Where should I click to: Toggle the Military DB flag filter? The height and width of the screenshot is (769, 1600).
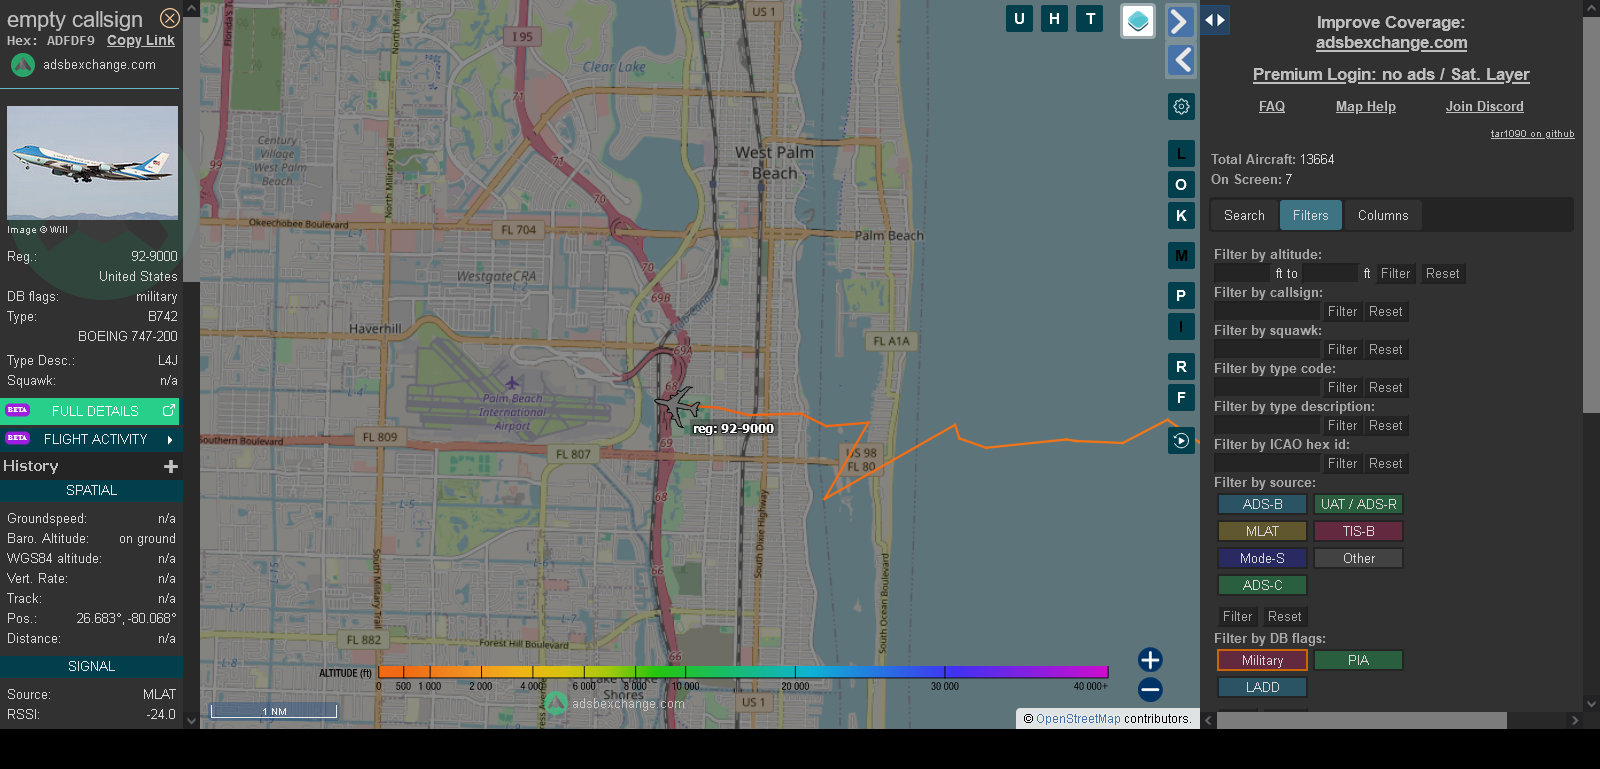[x=1262, y=660]
